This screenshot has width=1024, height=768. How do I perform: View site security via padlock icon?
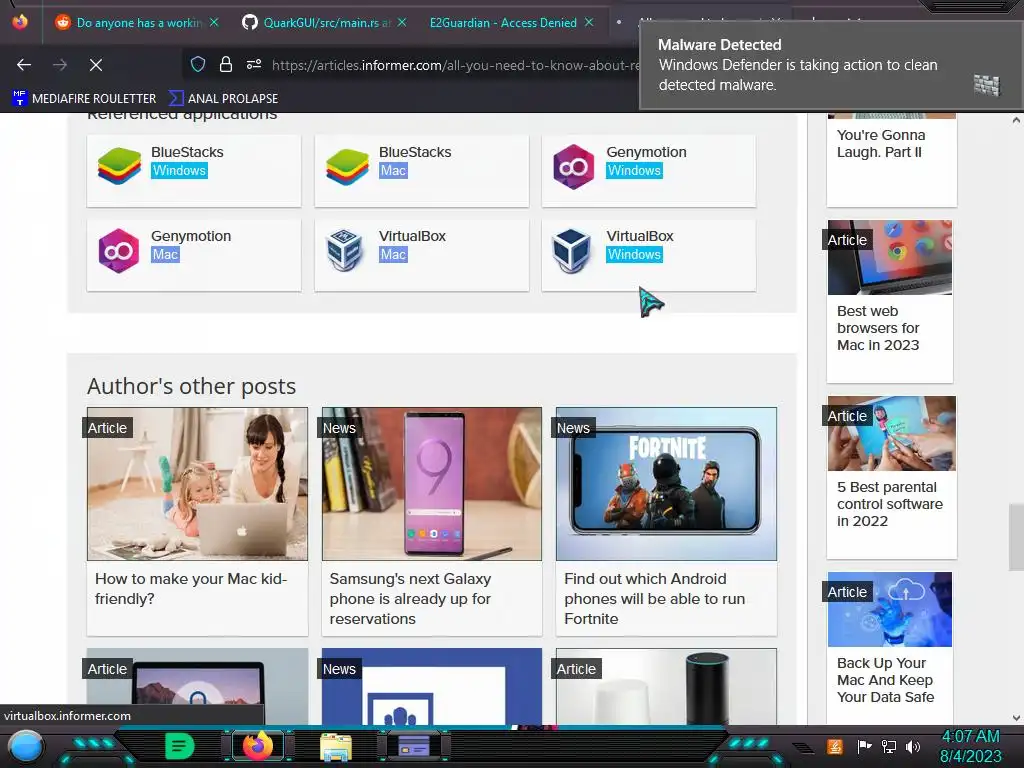[x=225, y=64]
